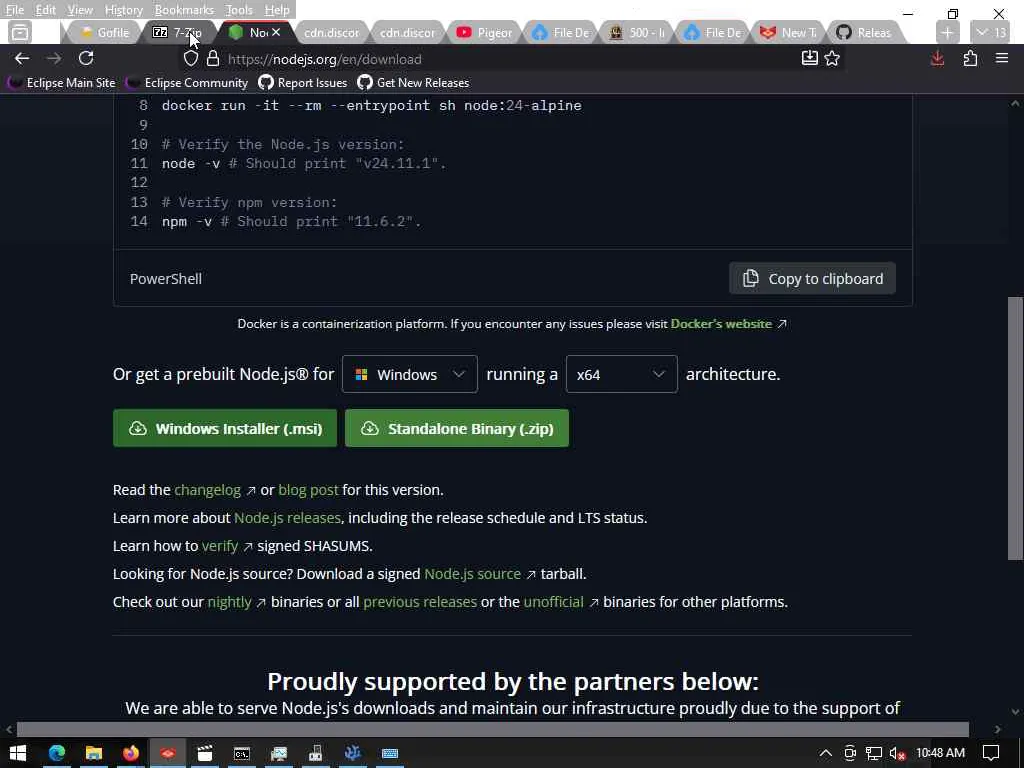This screenshot has width=1024, height=768.
Task: Download the Windows Installer (.msi)
Action: (x=225, y=428)
